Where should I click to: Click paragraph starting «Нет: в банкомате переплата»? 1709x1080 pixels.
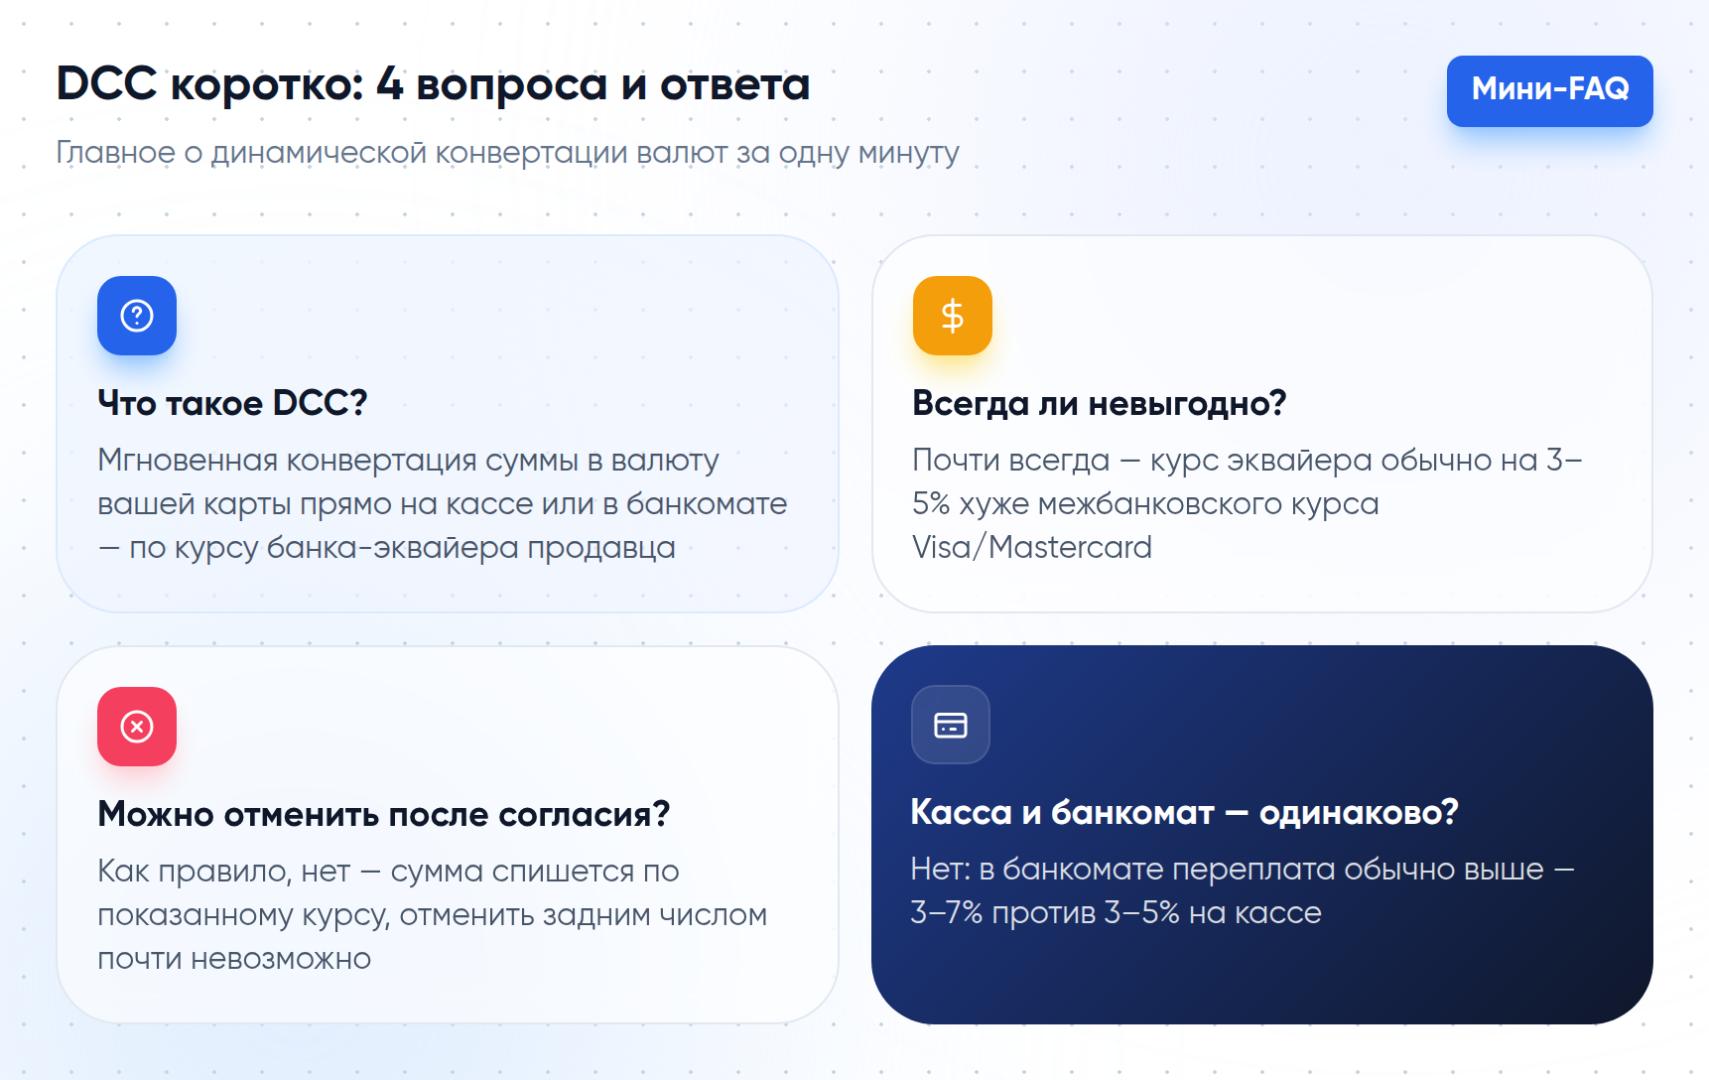[1242, 891]
